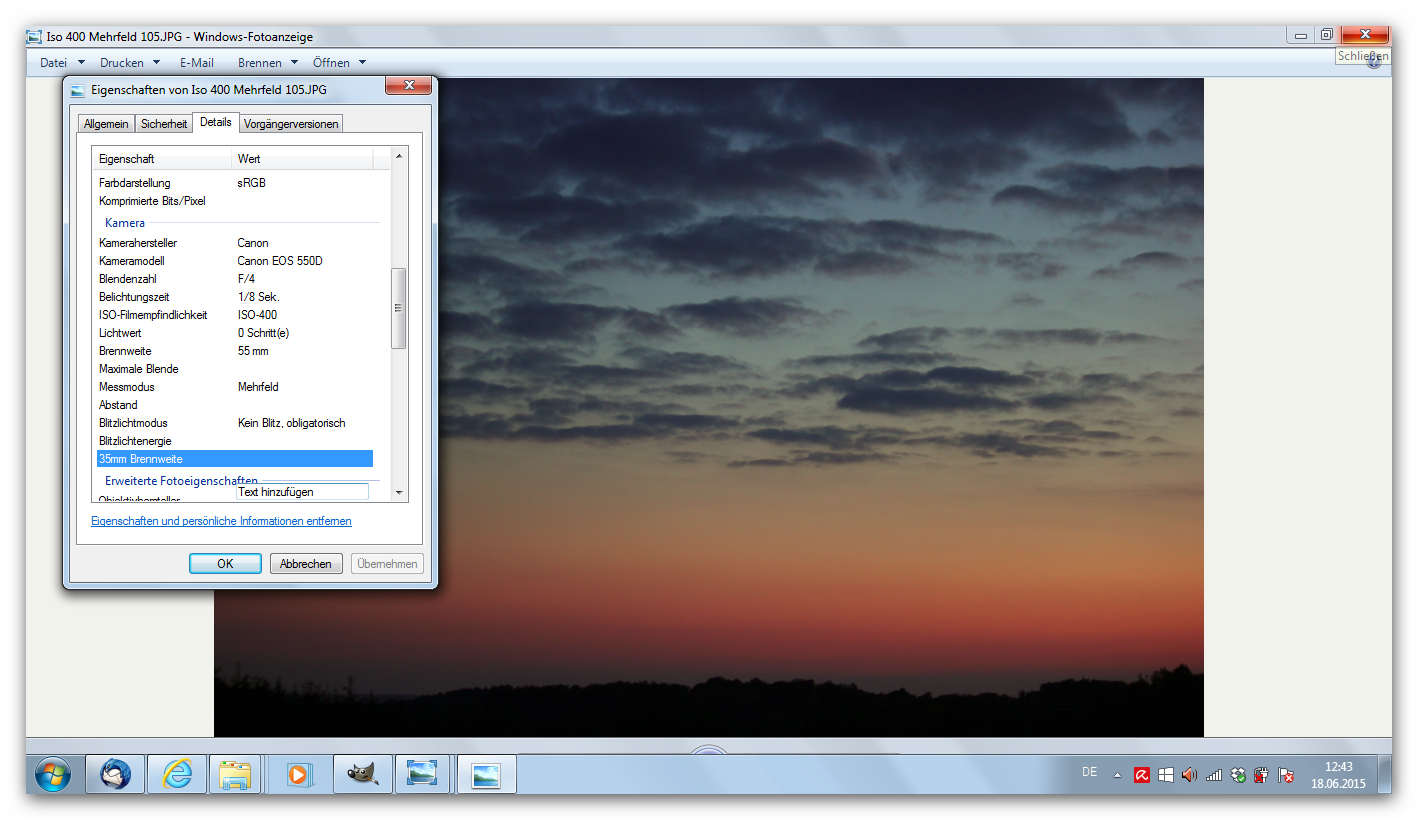
Task: Select the Maximale Blende row
Action: 235,369
